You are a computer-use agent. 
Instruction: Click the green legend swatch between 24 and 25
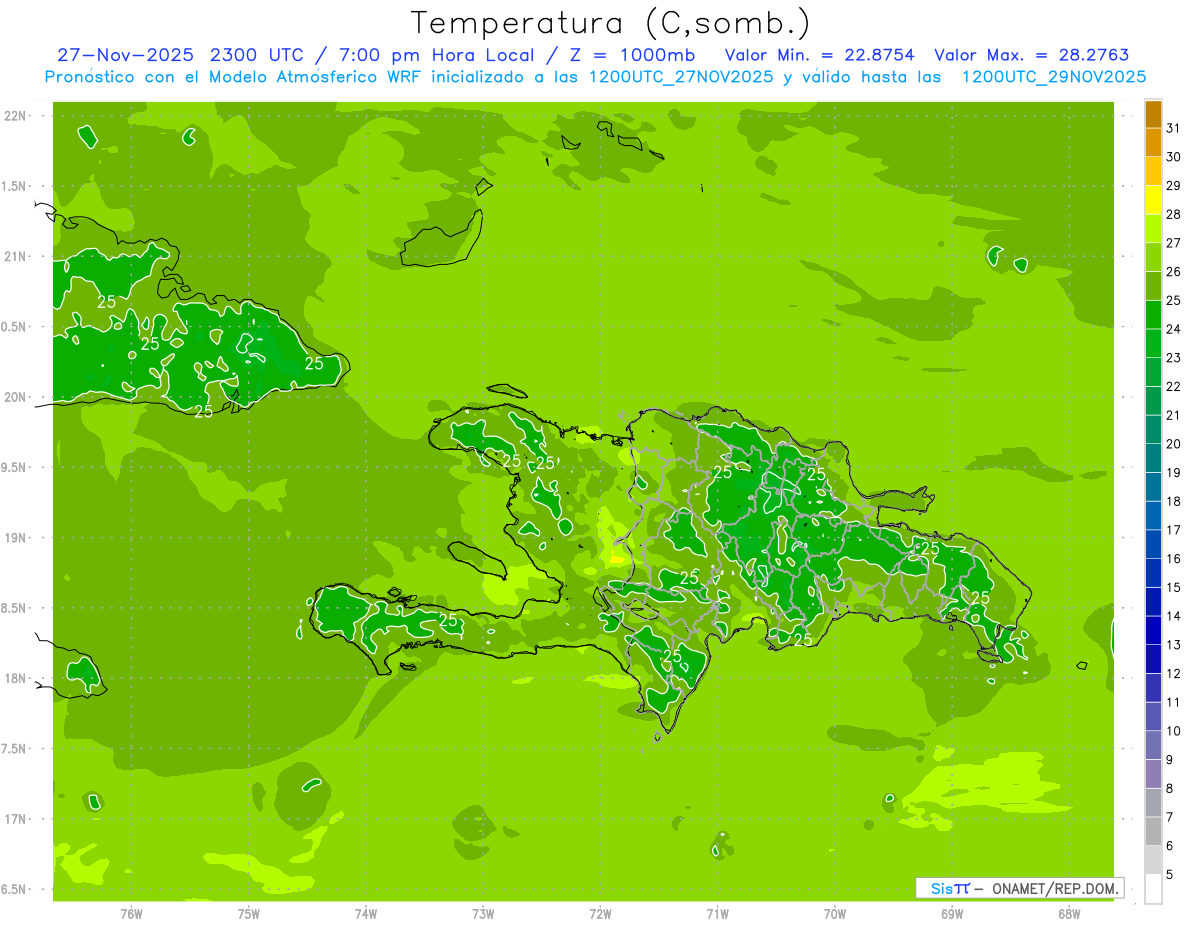(1153, 315)
